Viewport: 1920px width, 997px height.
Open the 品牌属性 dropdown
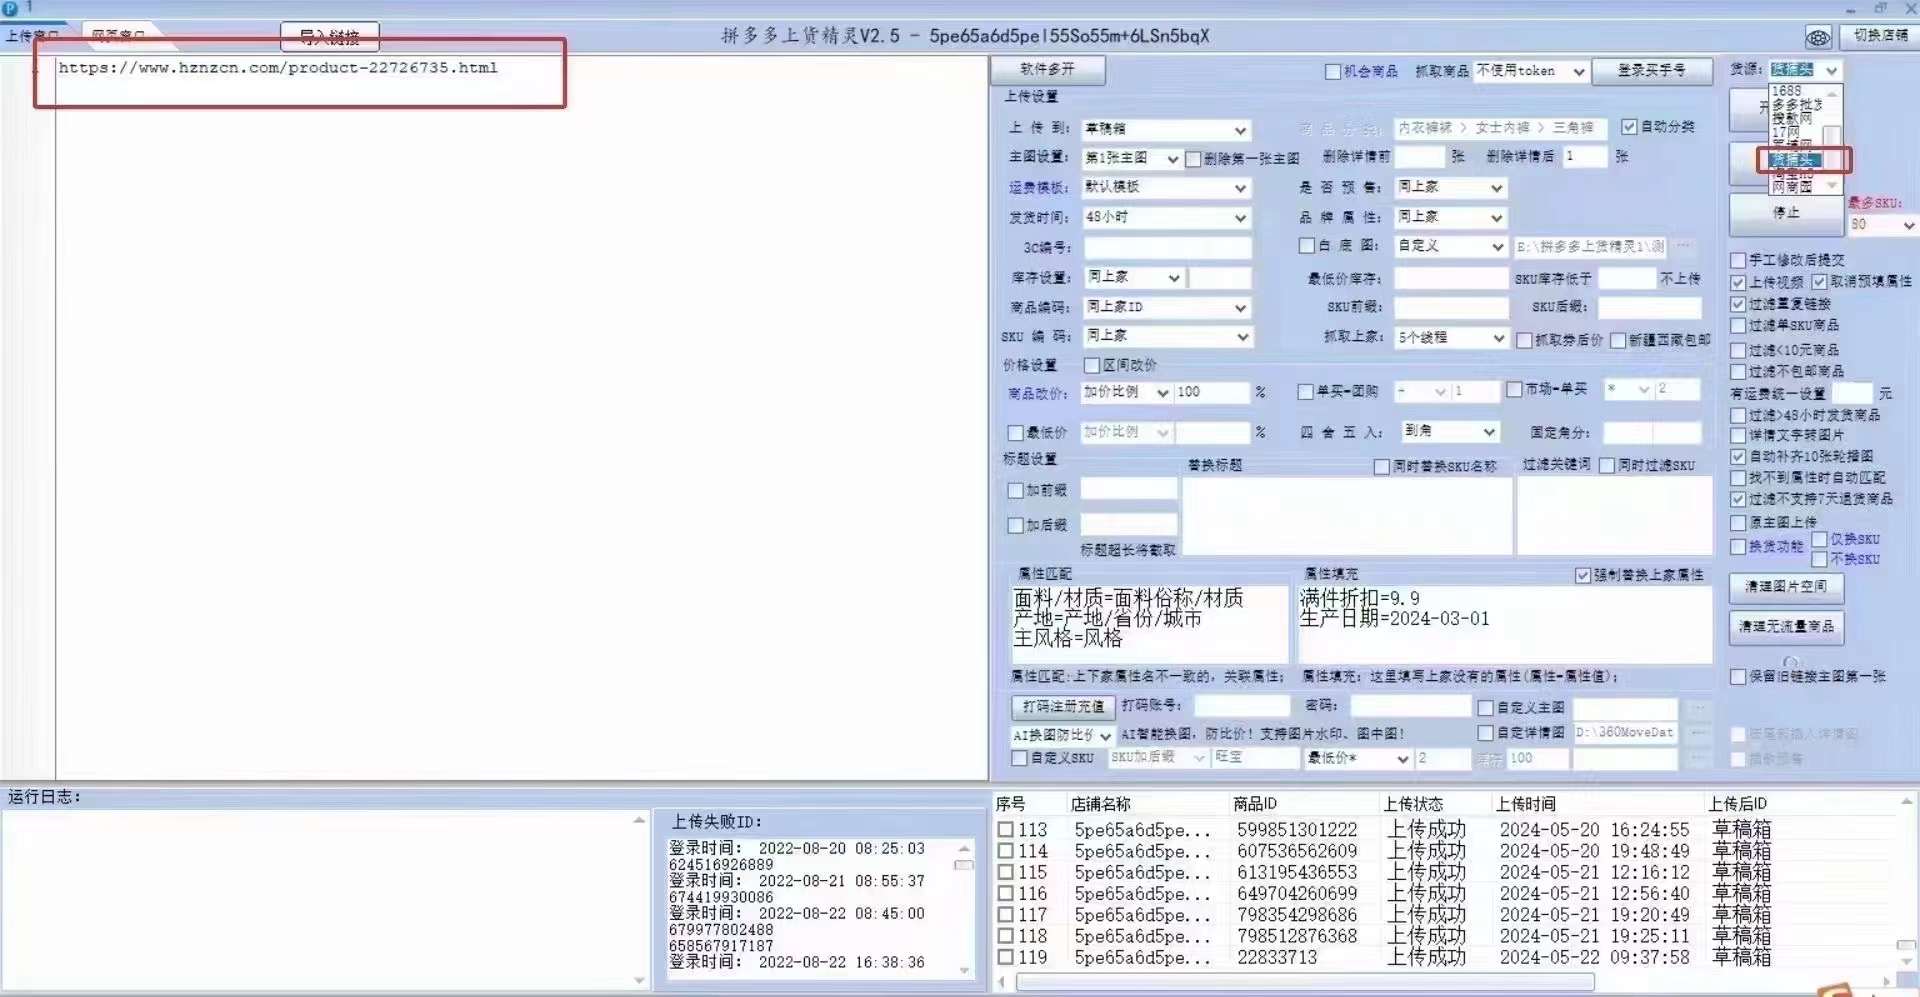coord(1451,217)
